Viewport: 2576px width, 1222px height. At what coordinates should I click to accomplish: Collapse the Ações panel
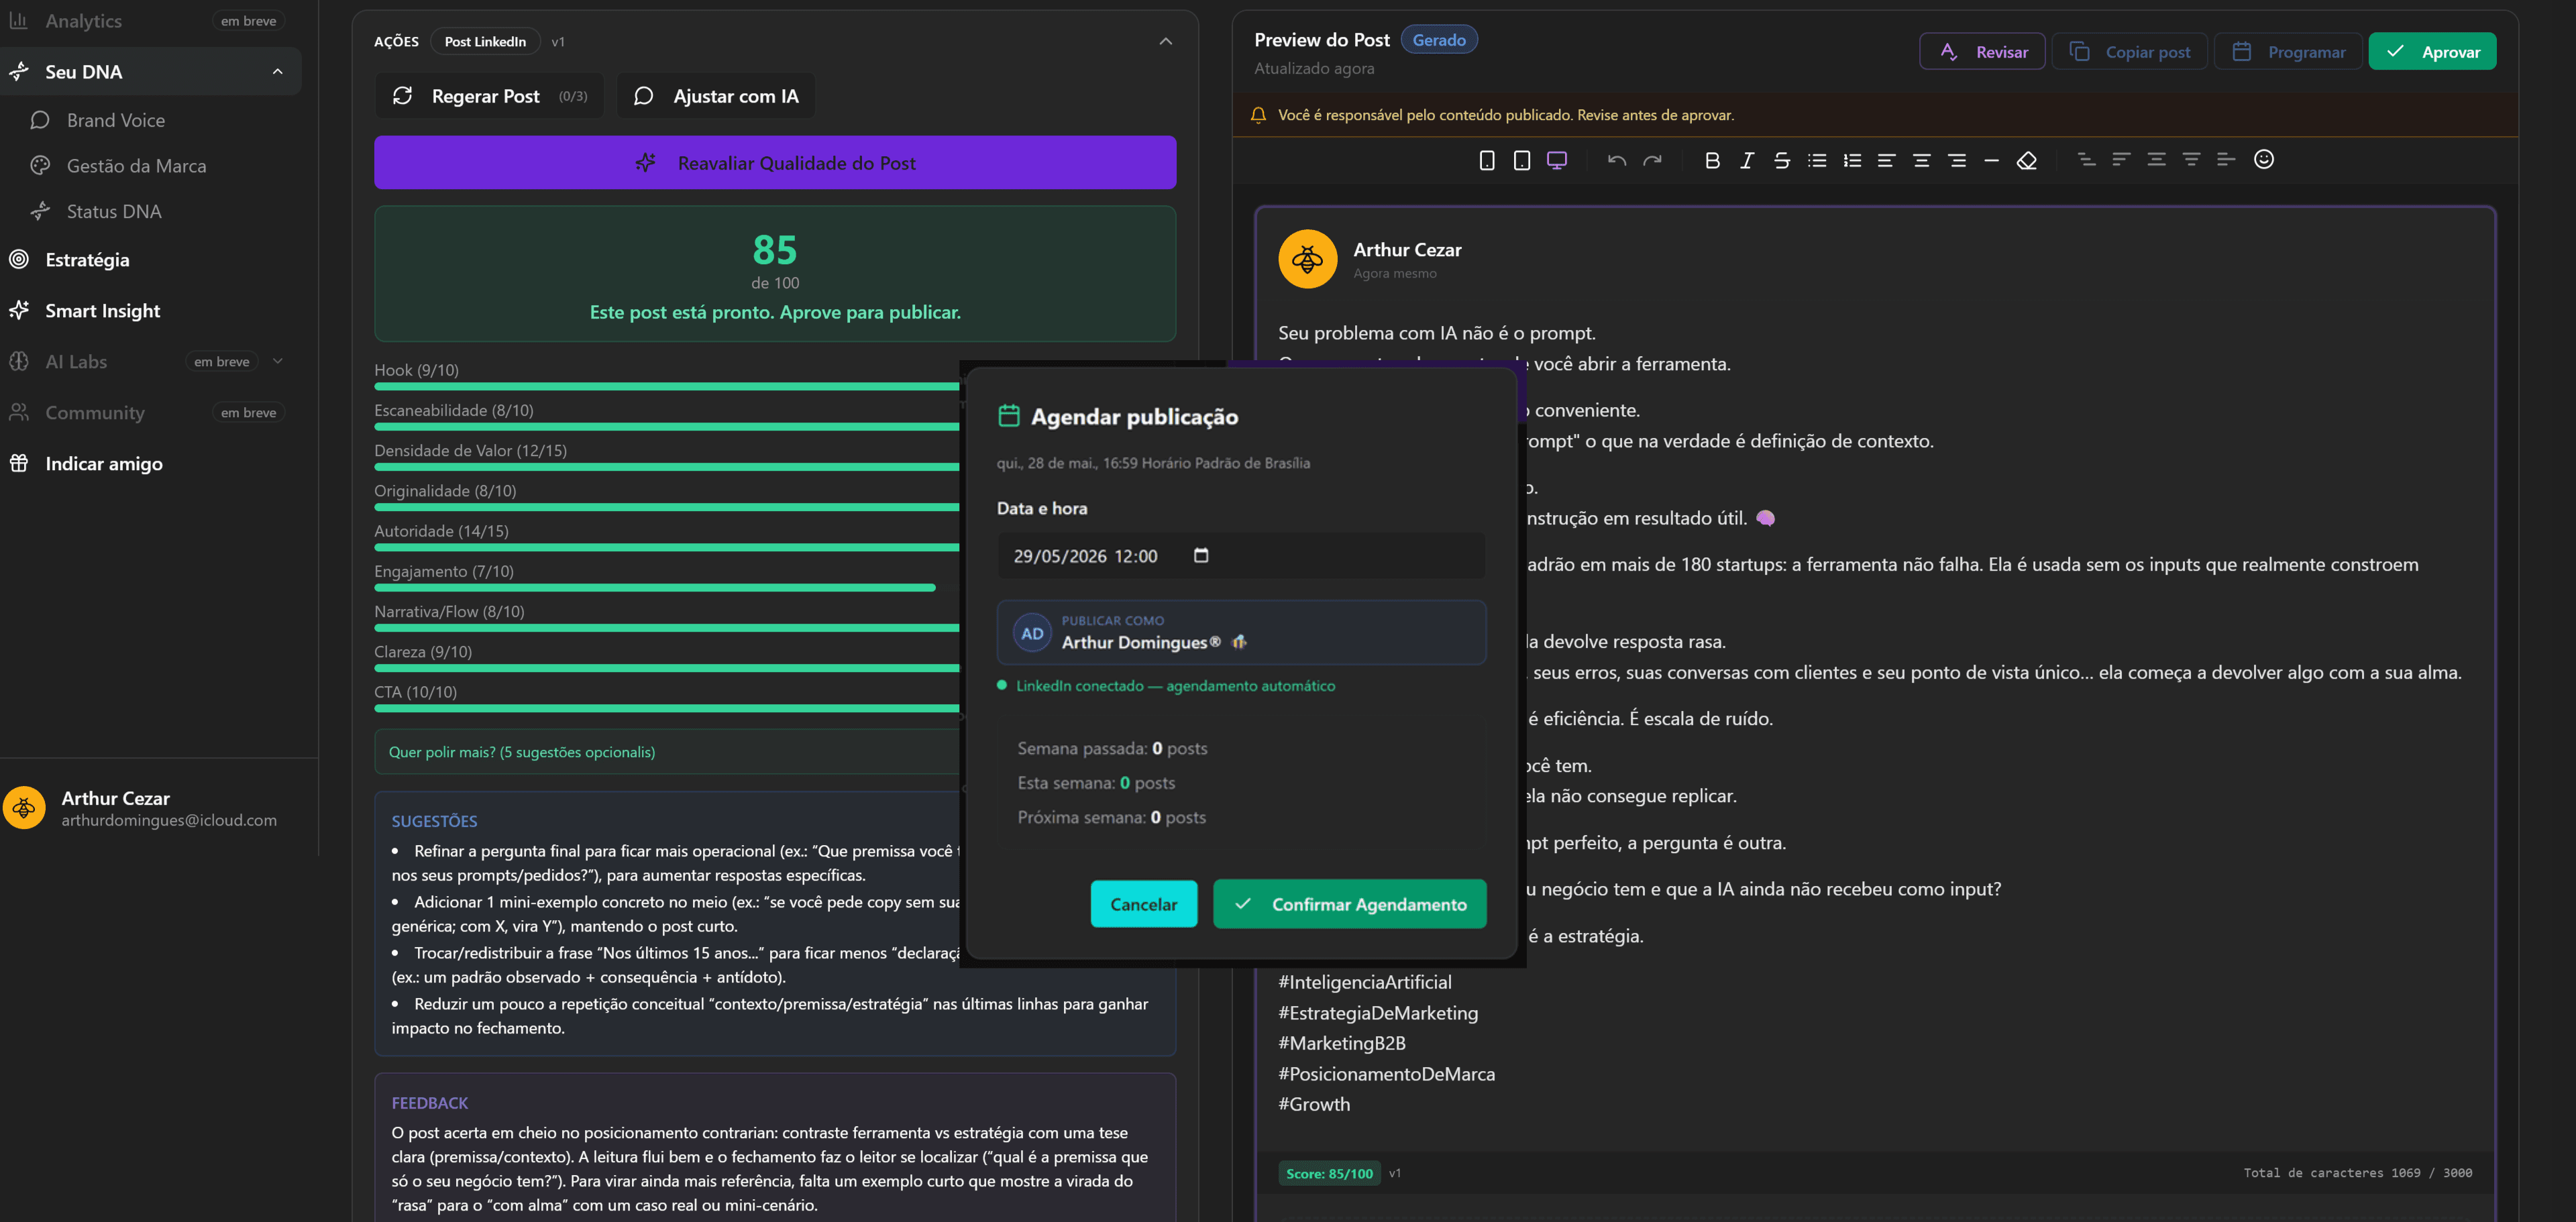(x=1165, y=41)
